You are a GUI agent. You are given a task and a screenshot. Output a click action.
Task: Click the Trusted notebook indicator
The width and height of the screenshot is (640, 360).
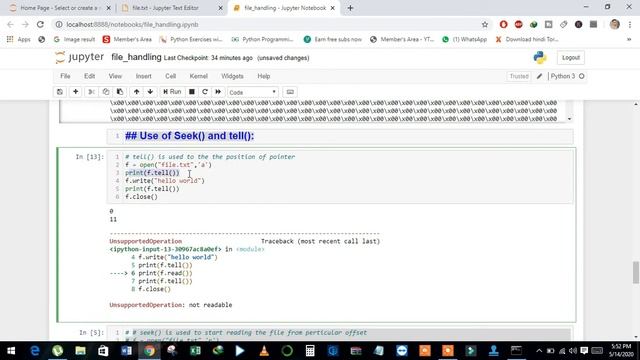519,76
